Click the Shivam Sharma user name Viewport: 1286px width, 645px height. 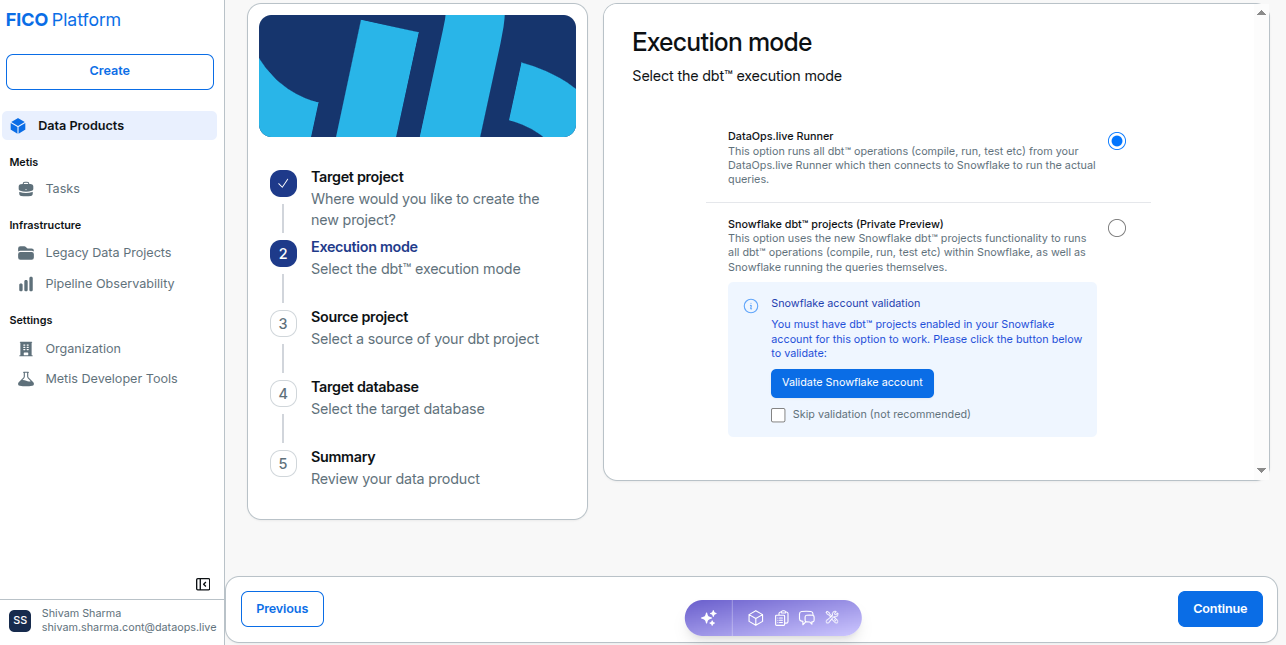pos(81,613)
